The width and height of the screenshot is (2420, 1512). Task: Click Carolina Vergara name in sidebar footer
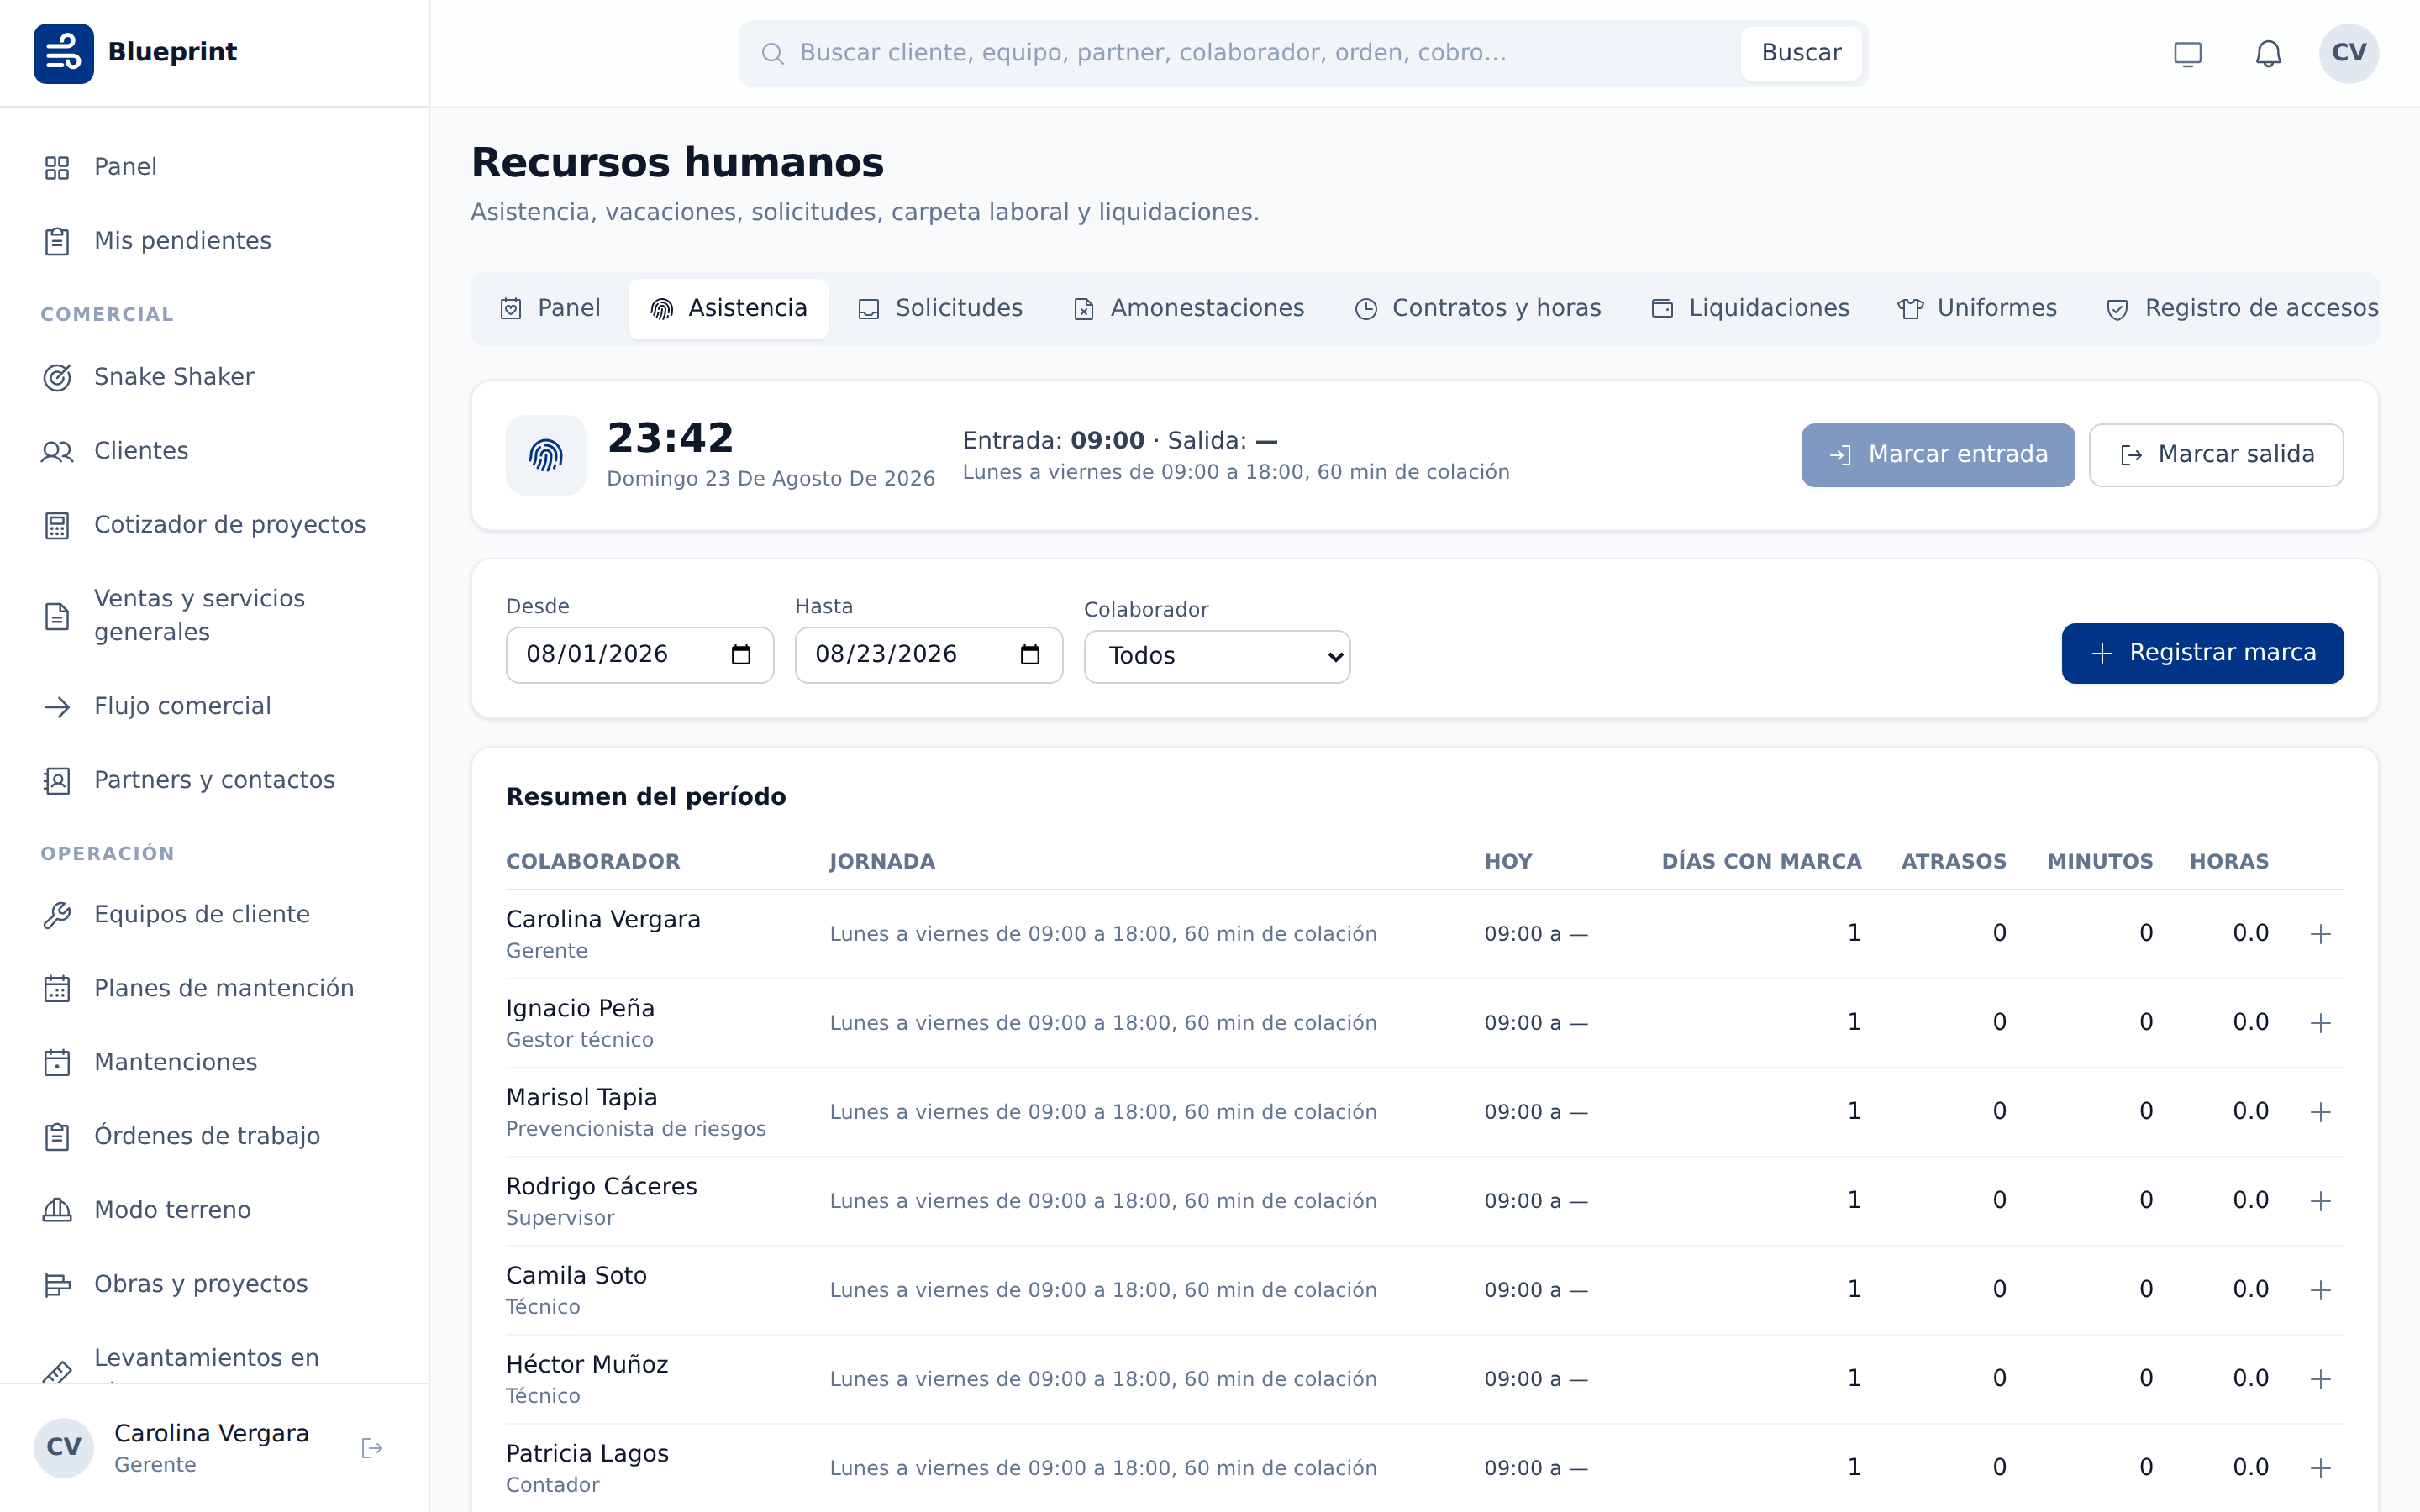pyautogui.click(x=211, y=1434)
